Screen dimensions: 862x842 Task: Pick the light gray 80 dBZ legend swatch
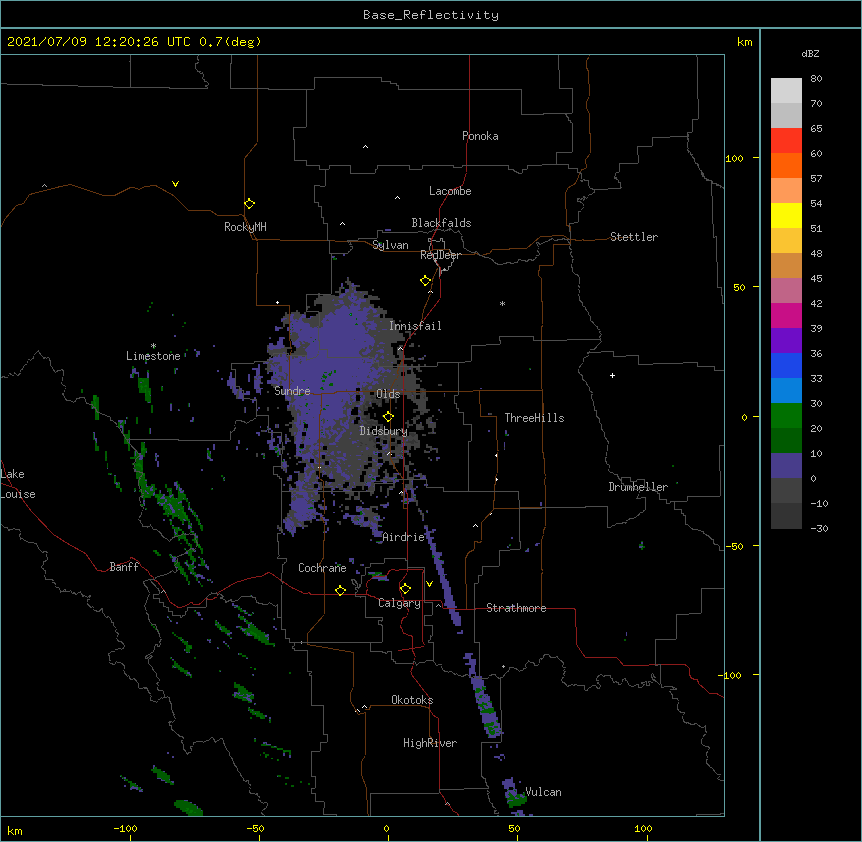[x=786, y=90]
